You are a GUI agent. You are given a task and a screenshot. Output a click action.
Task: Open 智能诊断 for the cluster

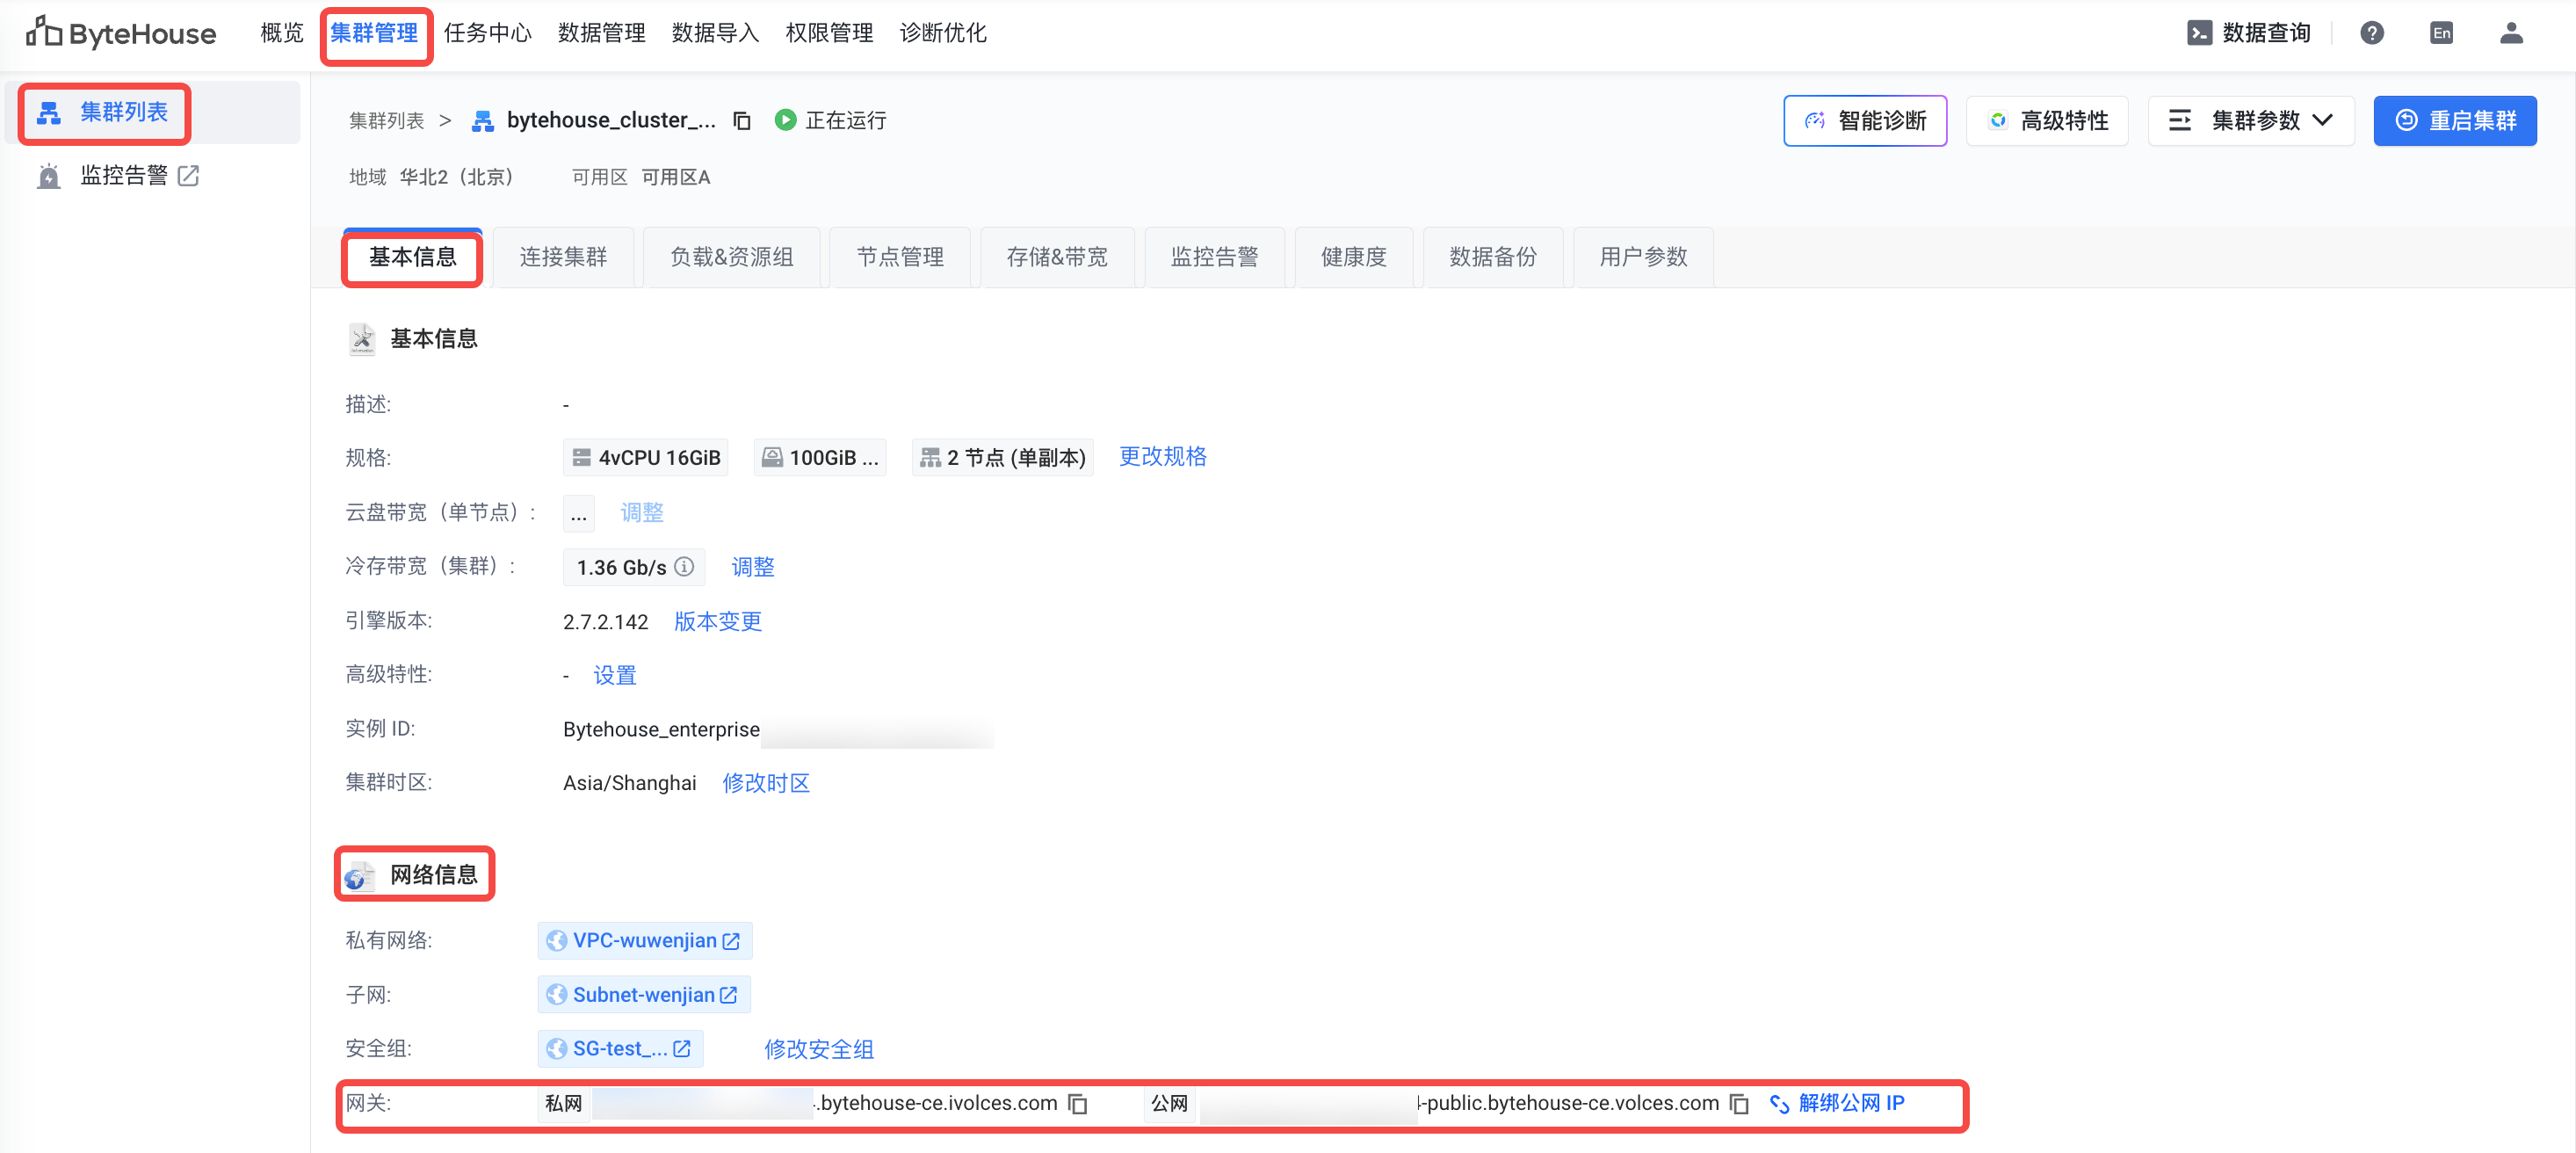click(1865, 121)
